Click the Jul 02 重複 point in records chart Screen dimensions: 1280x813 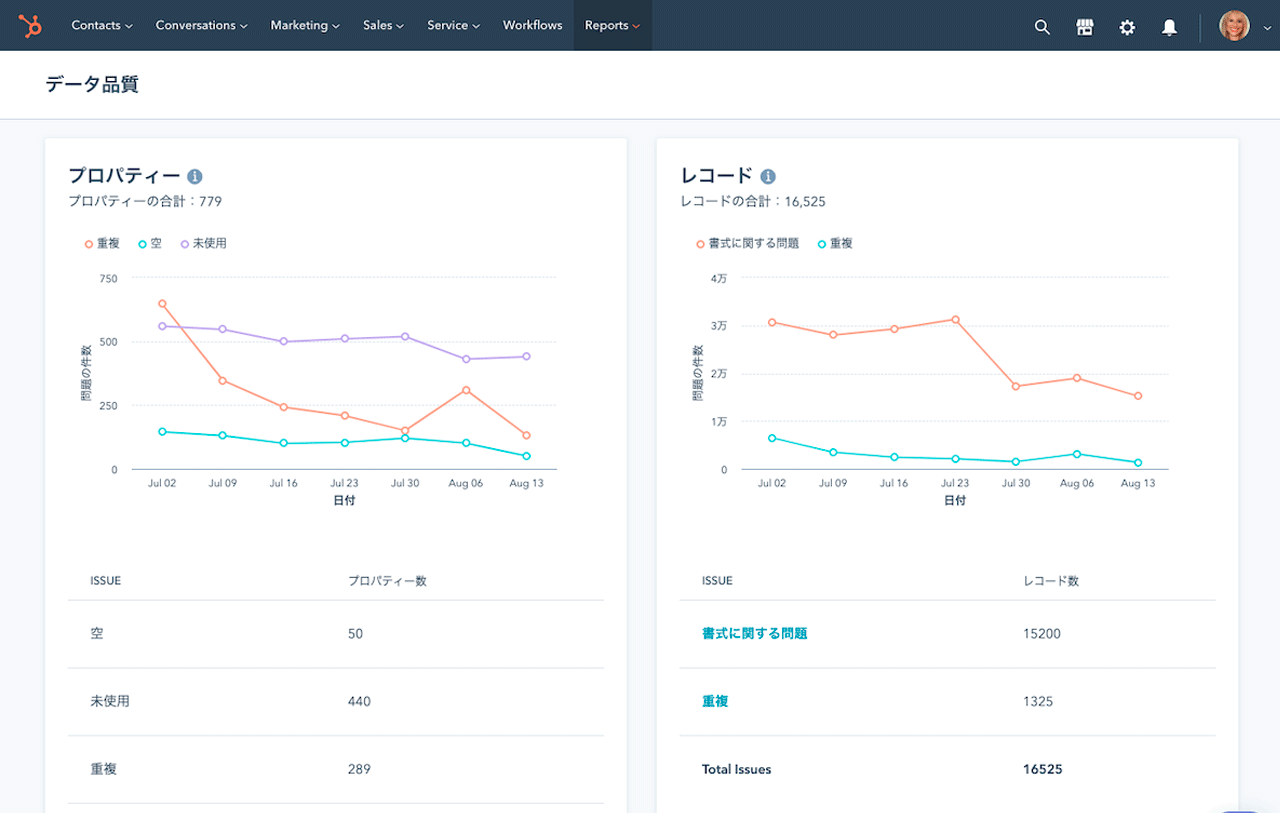point(772,438)
